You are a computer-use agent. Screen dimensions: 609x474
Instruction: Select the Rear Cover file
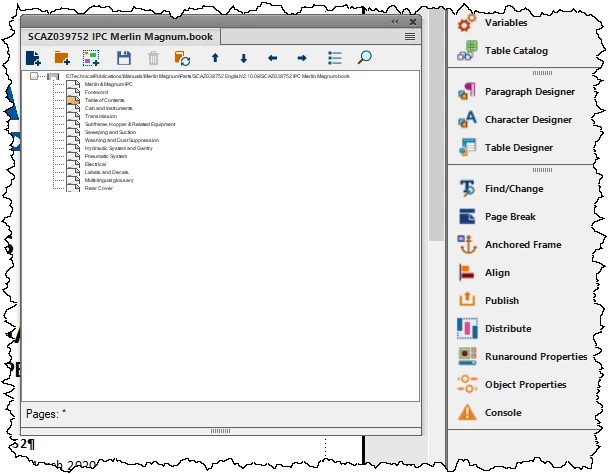coord(99,188)
